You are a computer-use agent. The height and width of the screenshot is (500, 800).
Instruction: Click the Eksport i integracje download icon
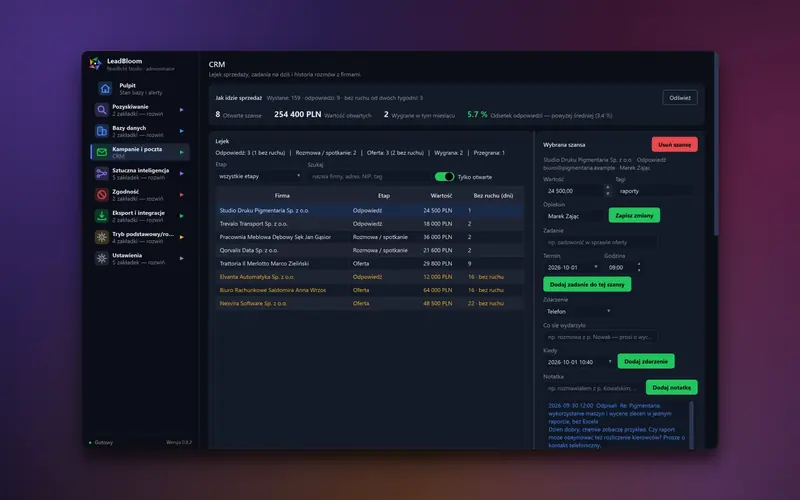[102, 216]
